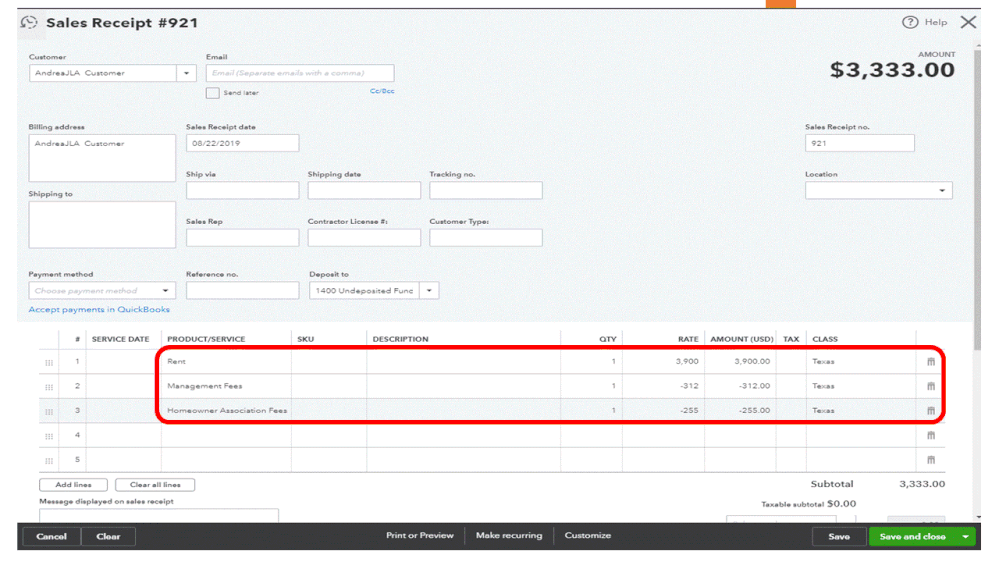
Task: Click the Cc/Bcc link
Action: [382, 91]
